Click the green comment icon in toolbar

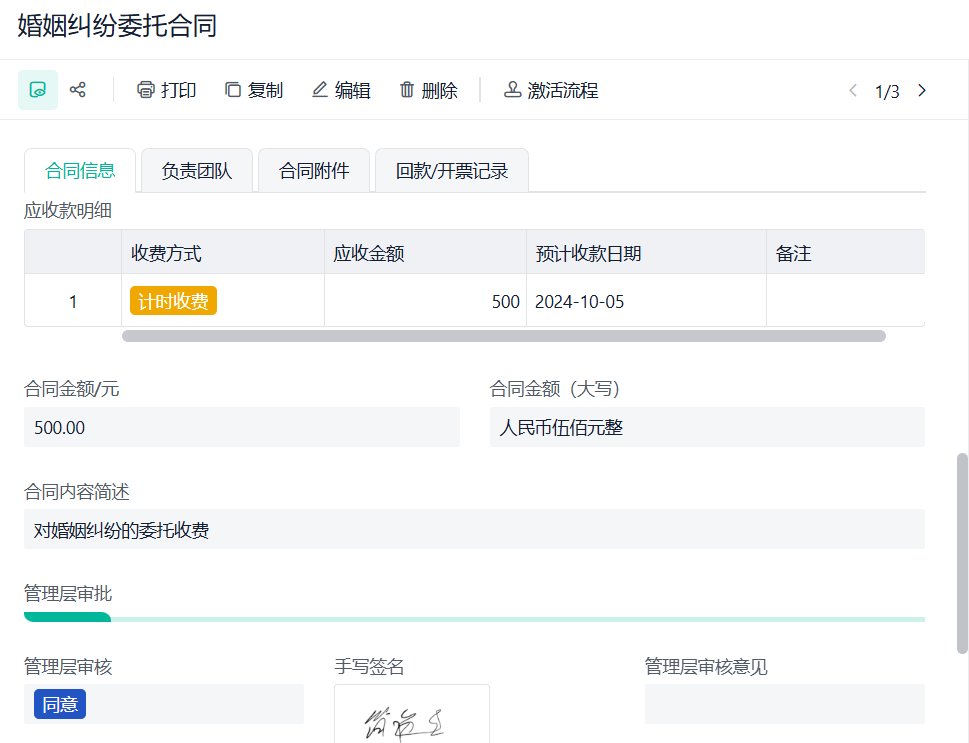[x=38, y=90]
